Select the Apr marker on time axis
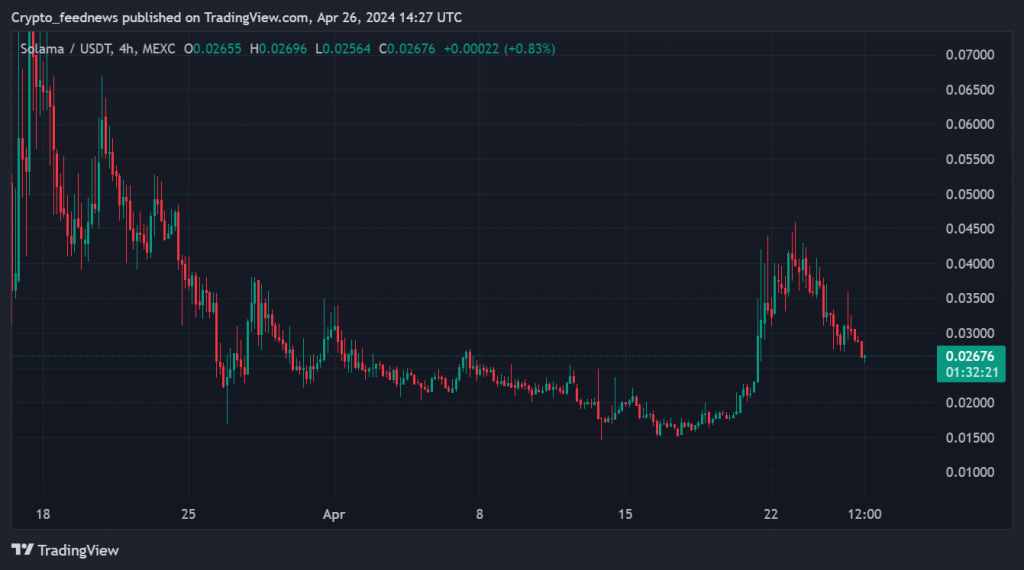The height and width of the screenshot is (570, 1024). 333,514
